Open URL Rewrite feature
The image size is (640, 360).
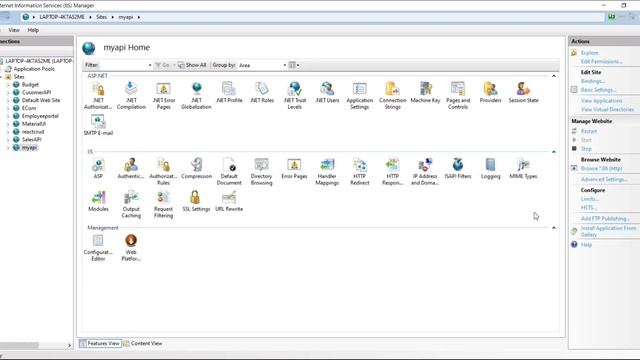tap(229, 201)
